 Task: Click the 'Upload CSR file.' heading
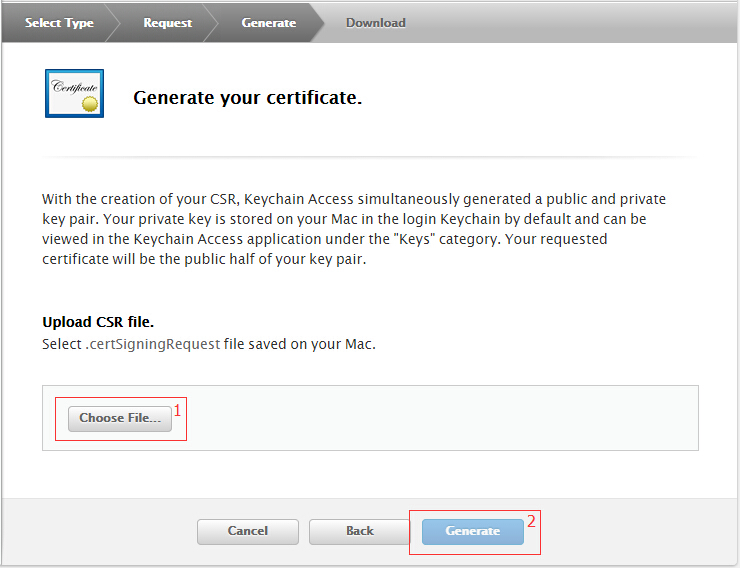pyautogui.click(x=98, y=322)
